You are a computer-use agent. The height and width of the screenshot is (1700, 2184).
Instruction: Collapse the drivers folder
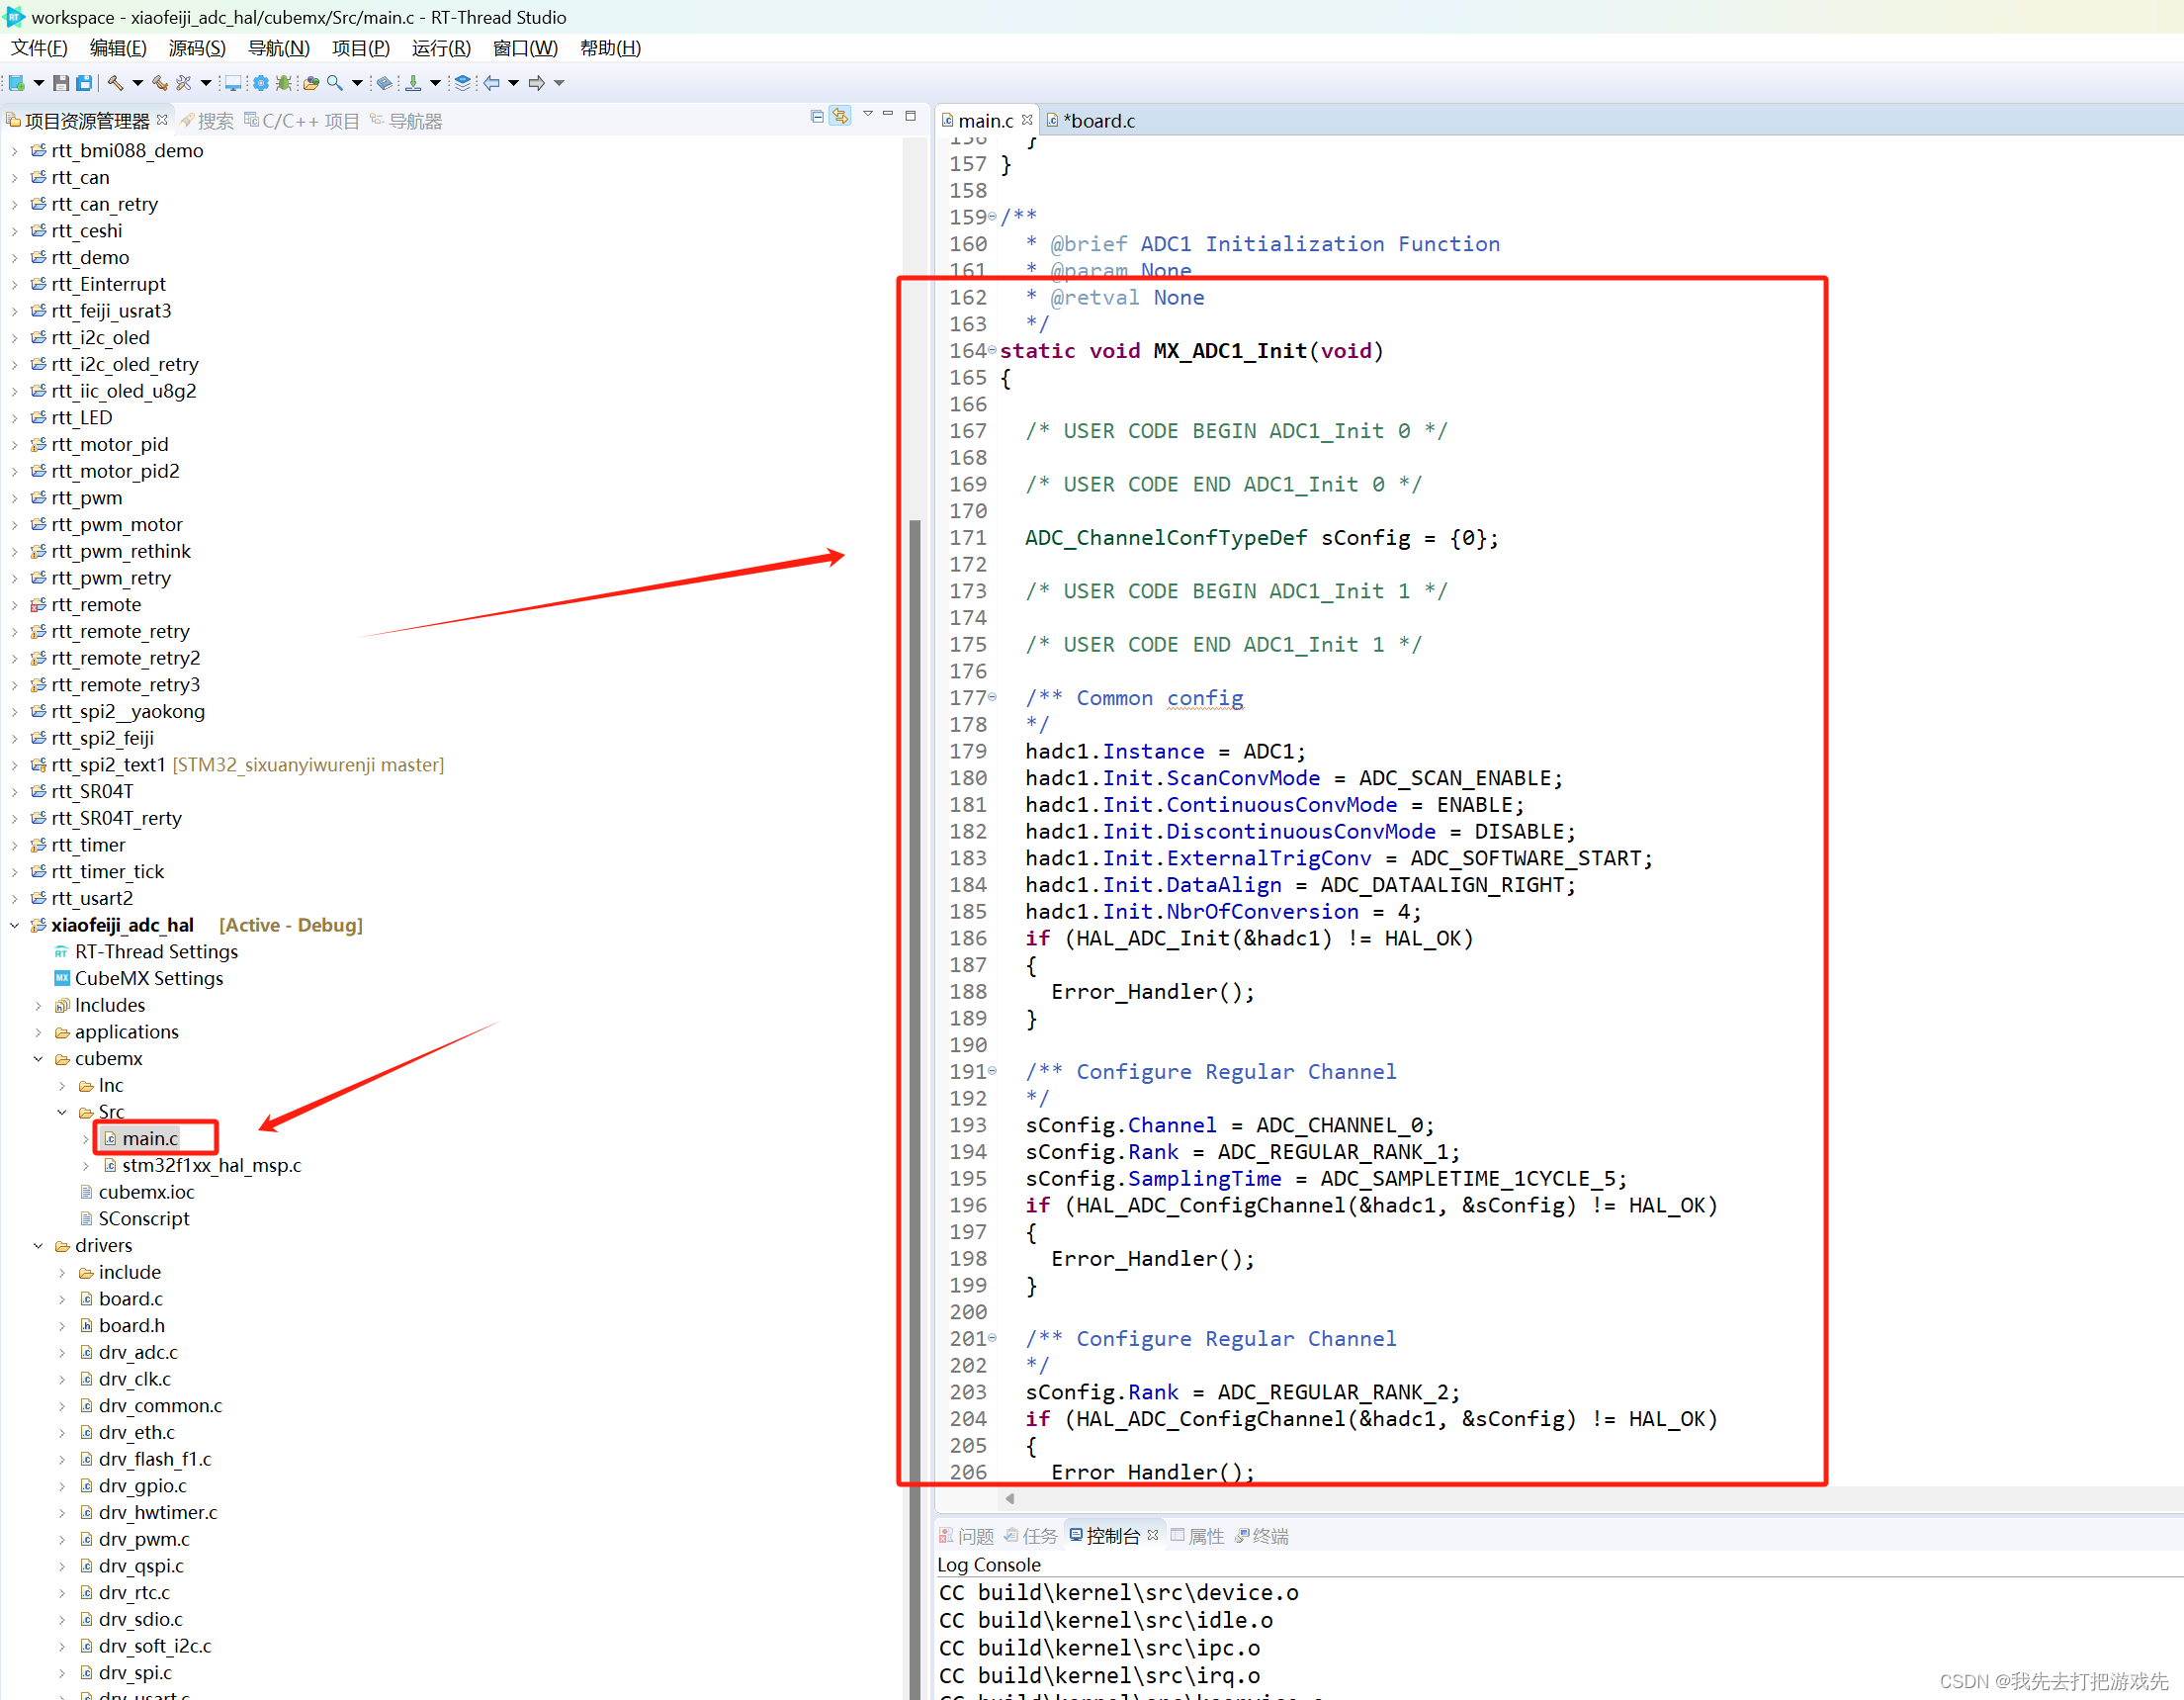[38, 1245]
